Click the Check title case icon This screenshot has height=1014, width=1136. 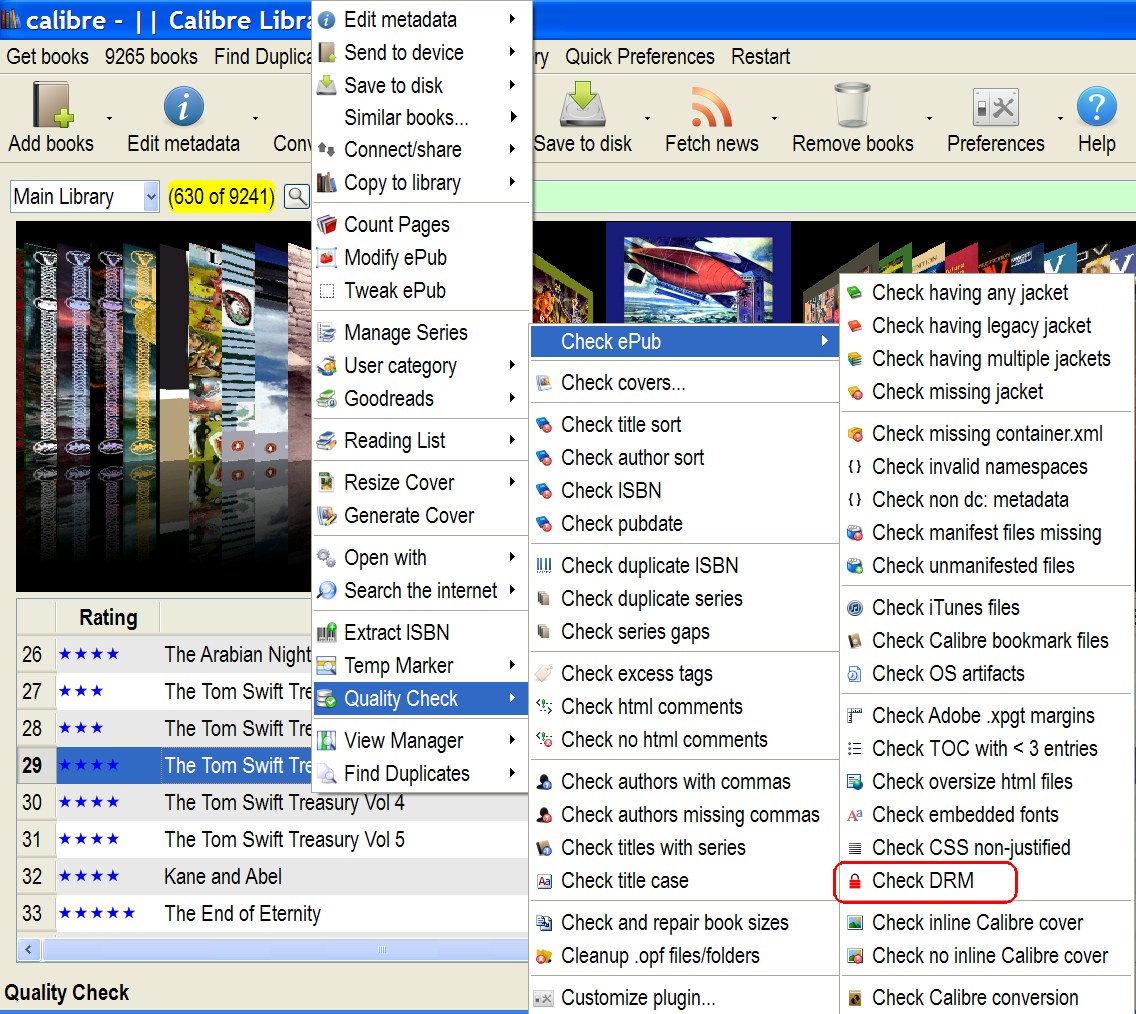pyautogui.click(x=544, y=881)
